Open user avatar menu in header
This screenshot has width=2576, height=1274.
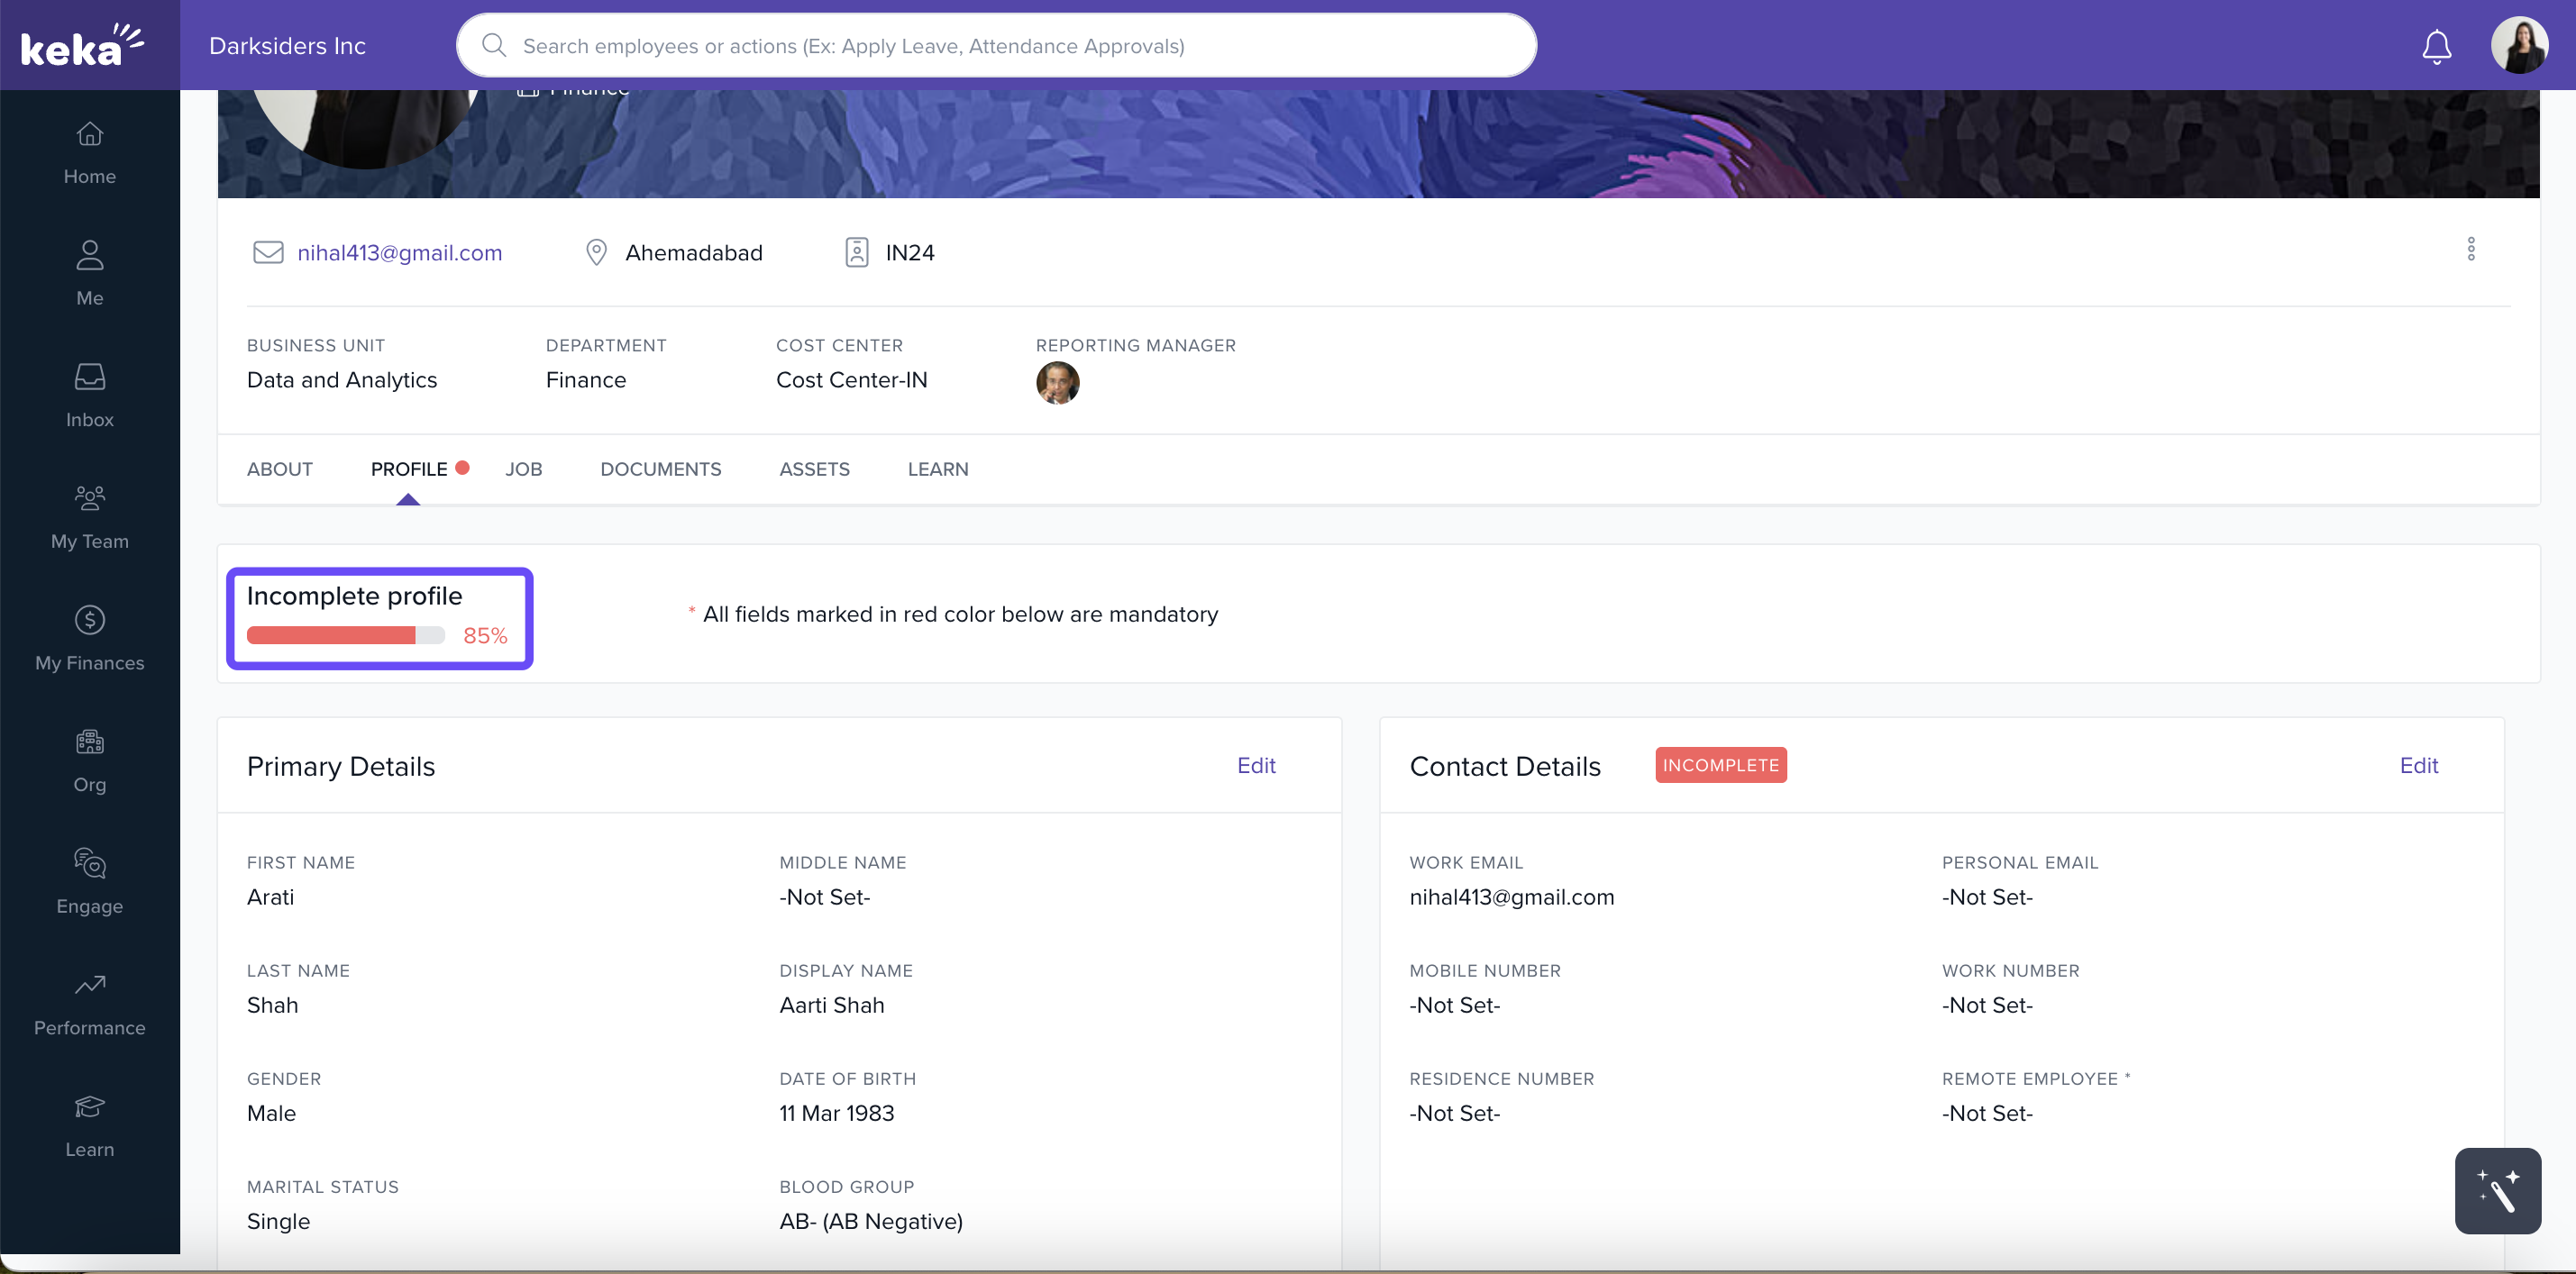(x=2519, y=46)
